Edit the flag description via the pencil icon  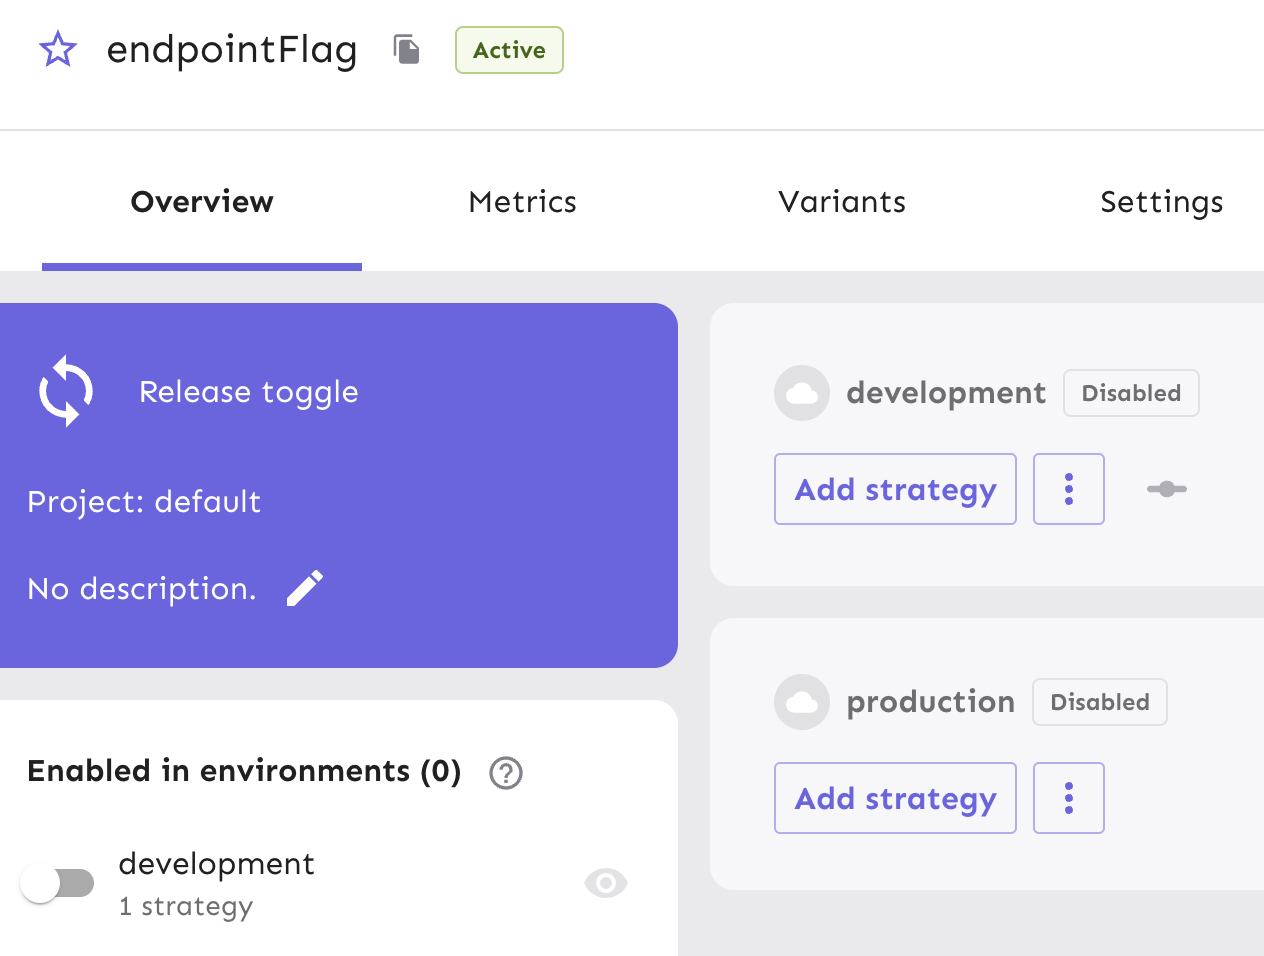[304, 588]
